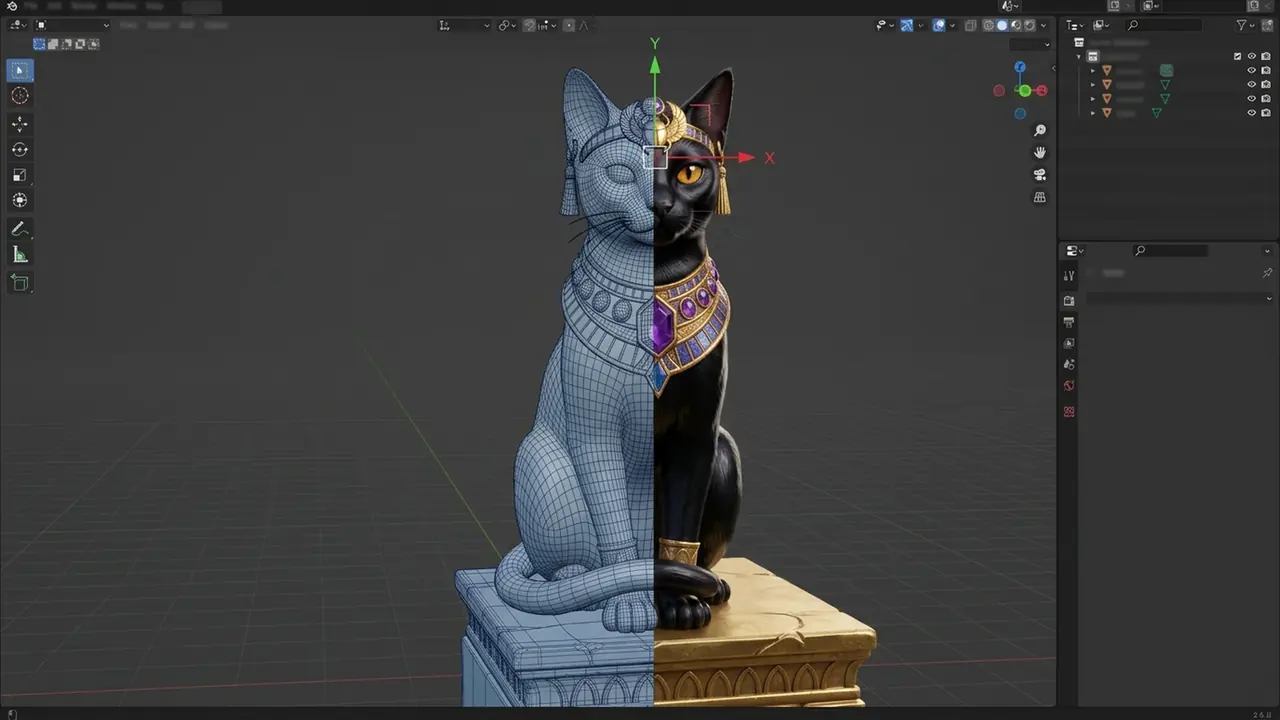Hide the first object row via its eye icon
Screen dimensions: 1280x720
tap(1251, 71)
